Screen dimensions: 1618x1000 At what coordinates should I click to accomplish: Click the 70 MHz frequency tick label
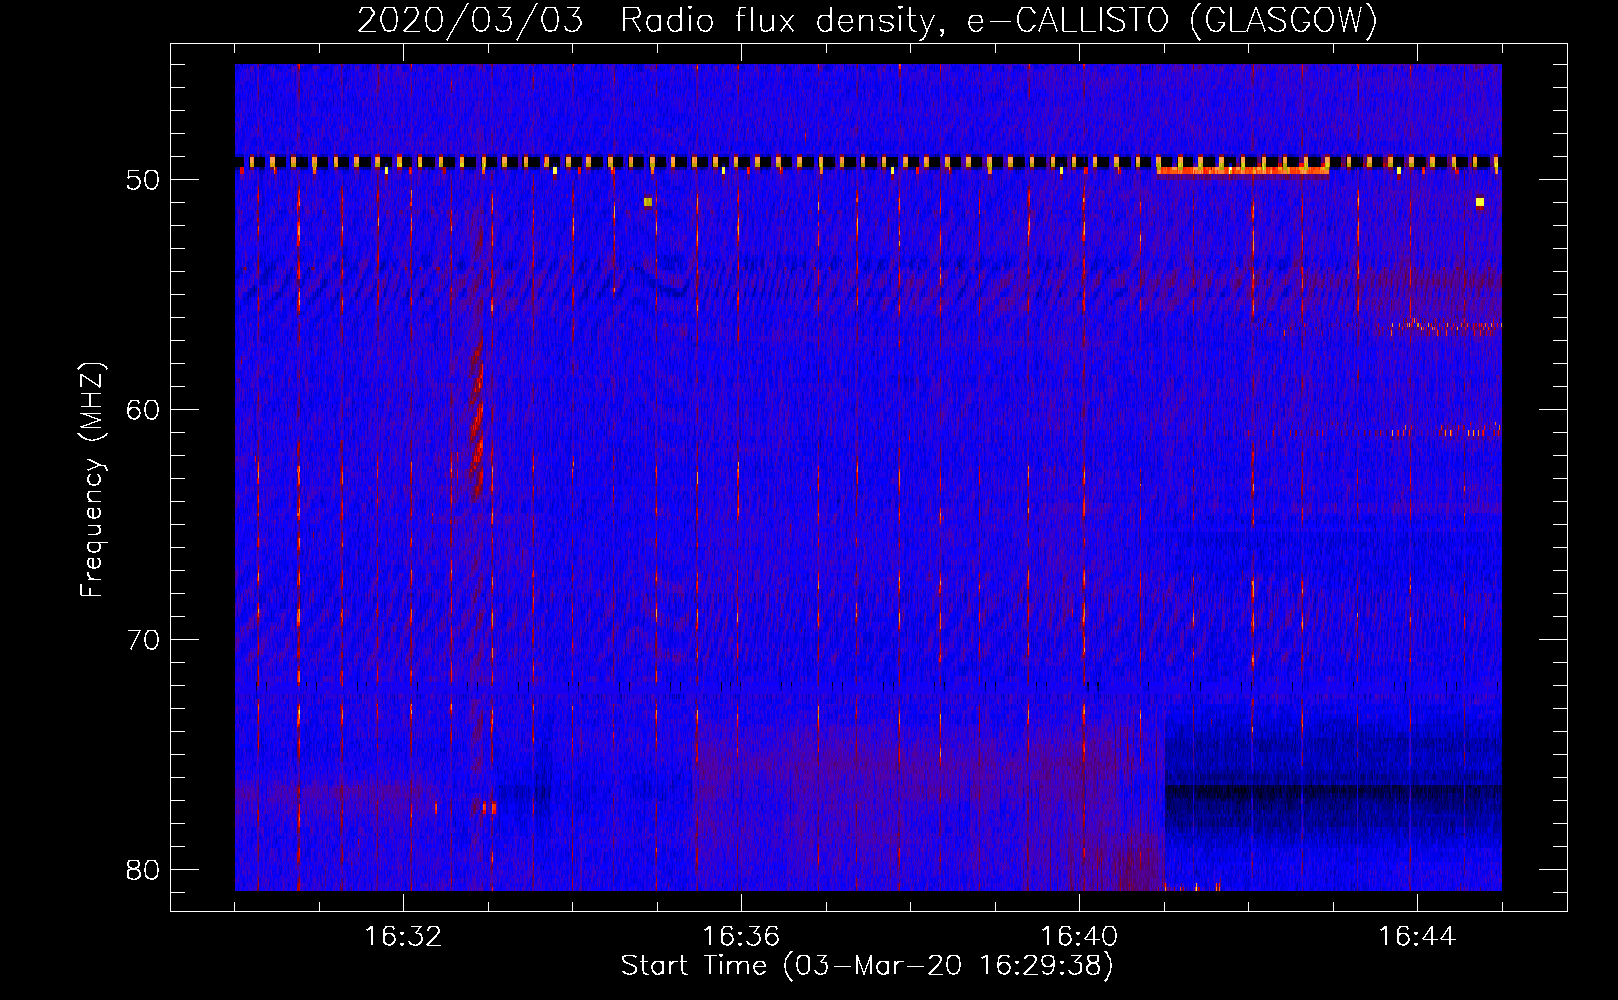click(144, 640)
